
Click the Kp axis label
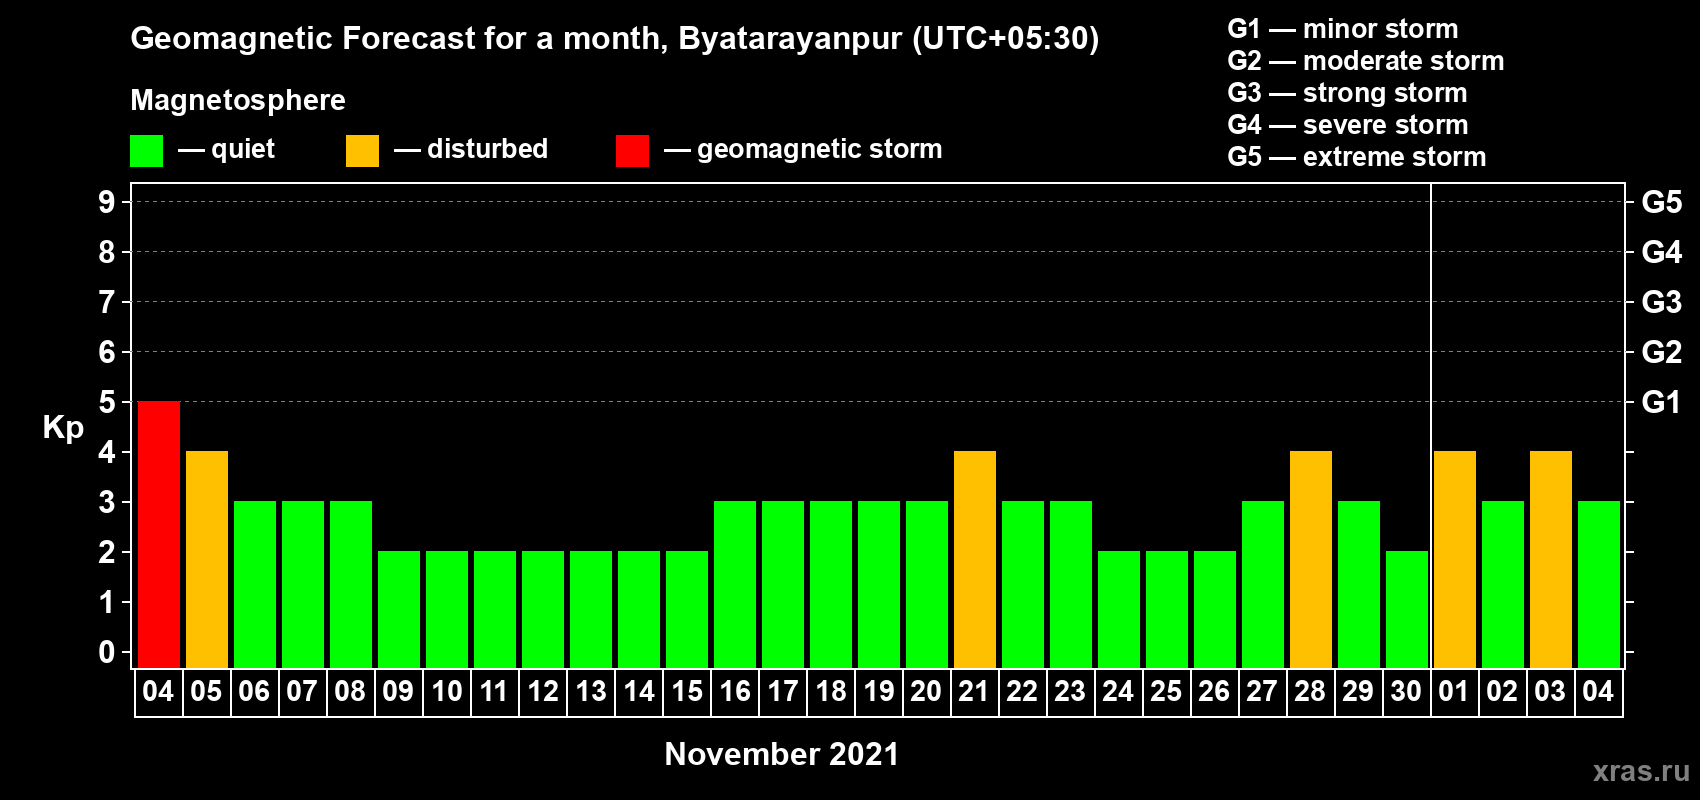pyautogui.click(x=63, y=428)
